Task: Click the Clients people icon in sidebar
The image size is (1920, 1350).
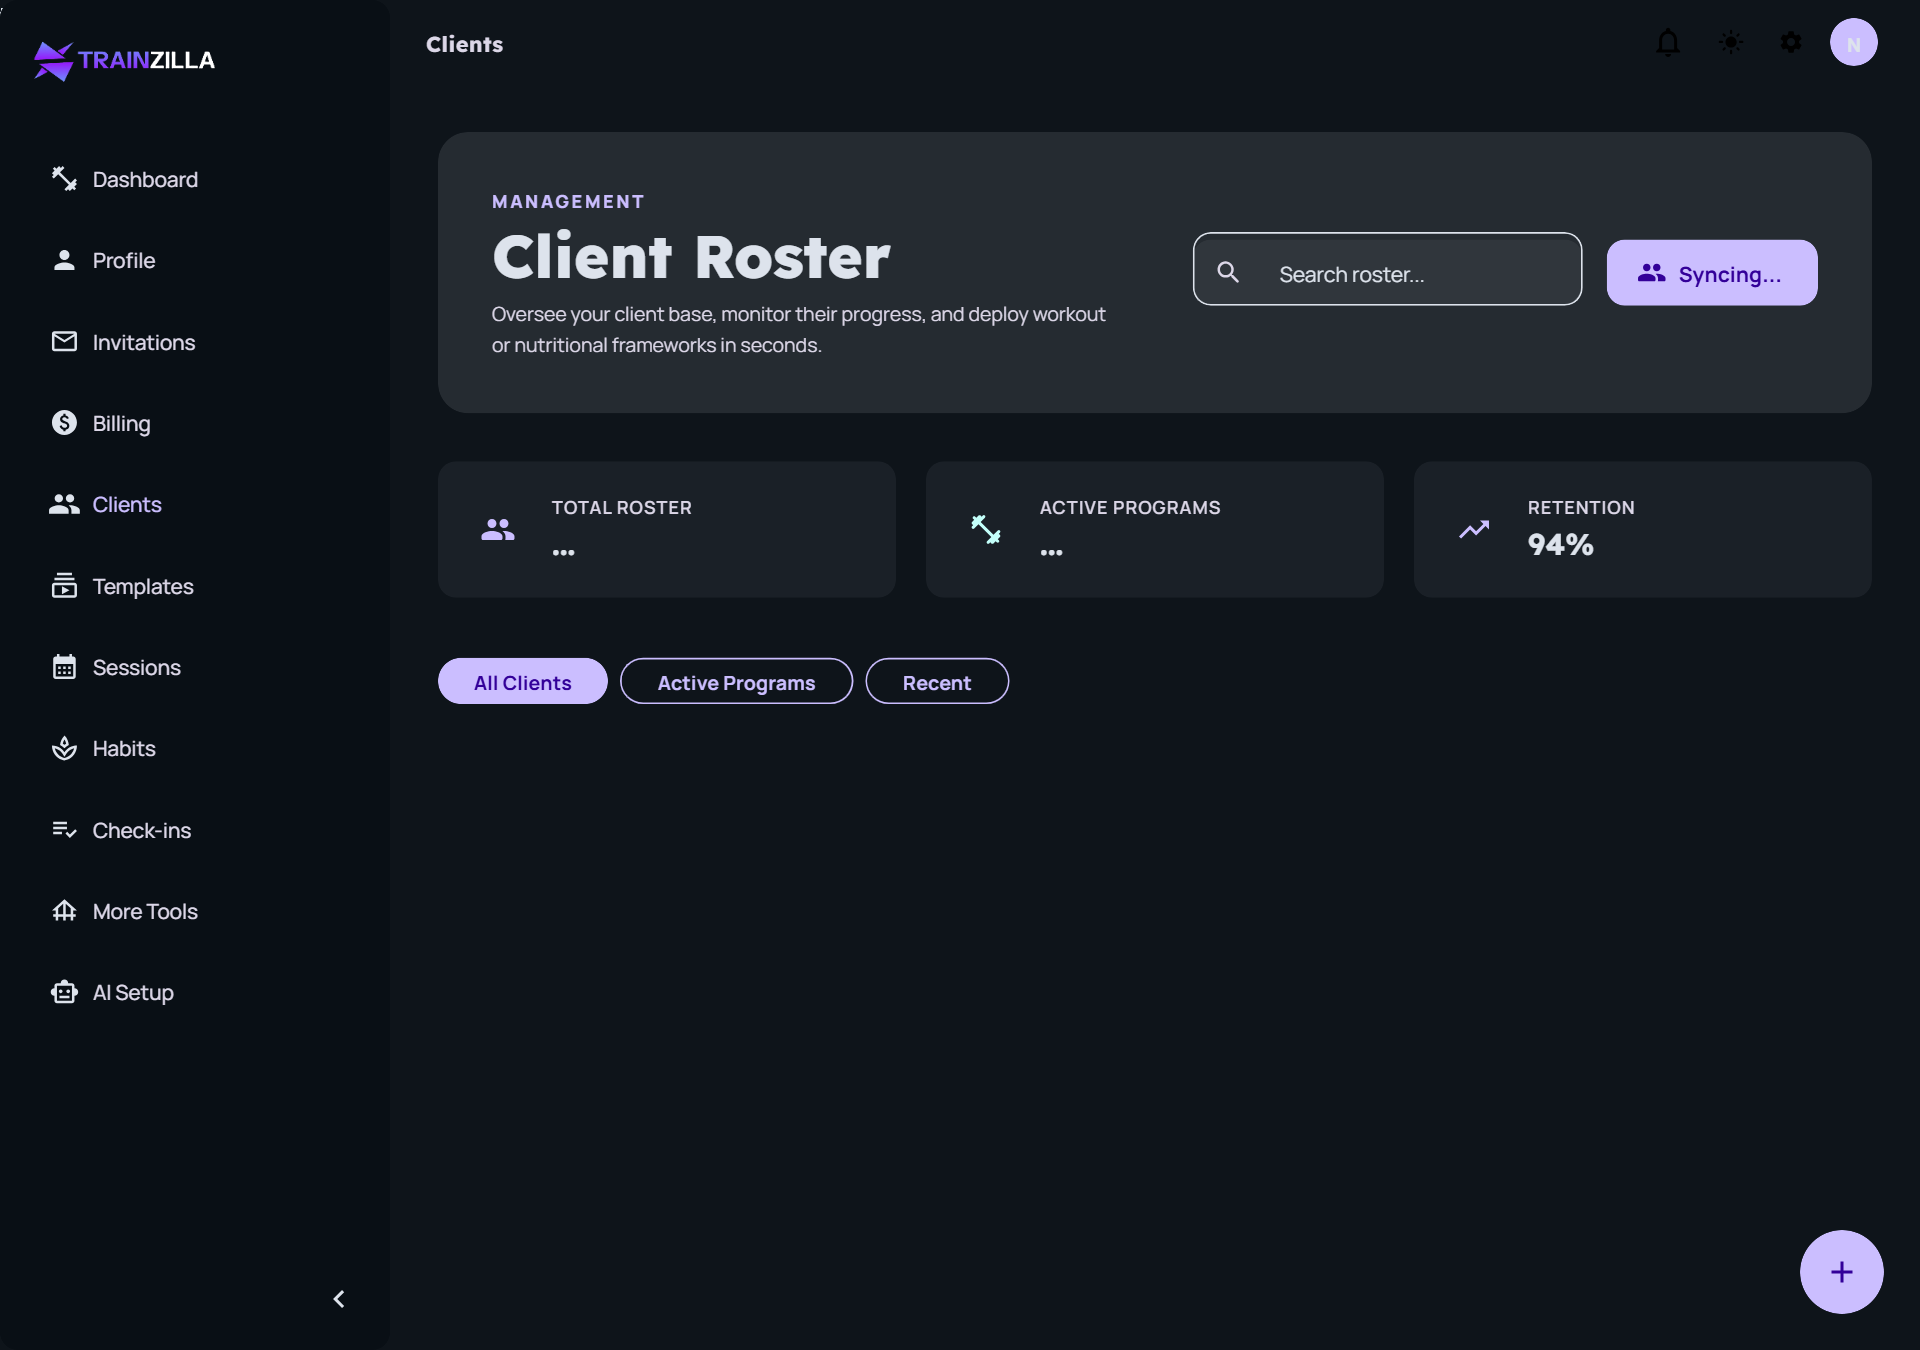Action: [x=64, y=504]
